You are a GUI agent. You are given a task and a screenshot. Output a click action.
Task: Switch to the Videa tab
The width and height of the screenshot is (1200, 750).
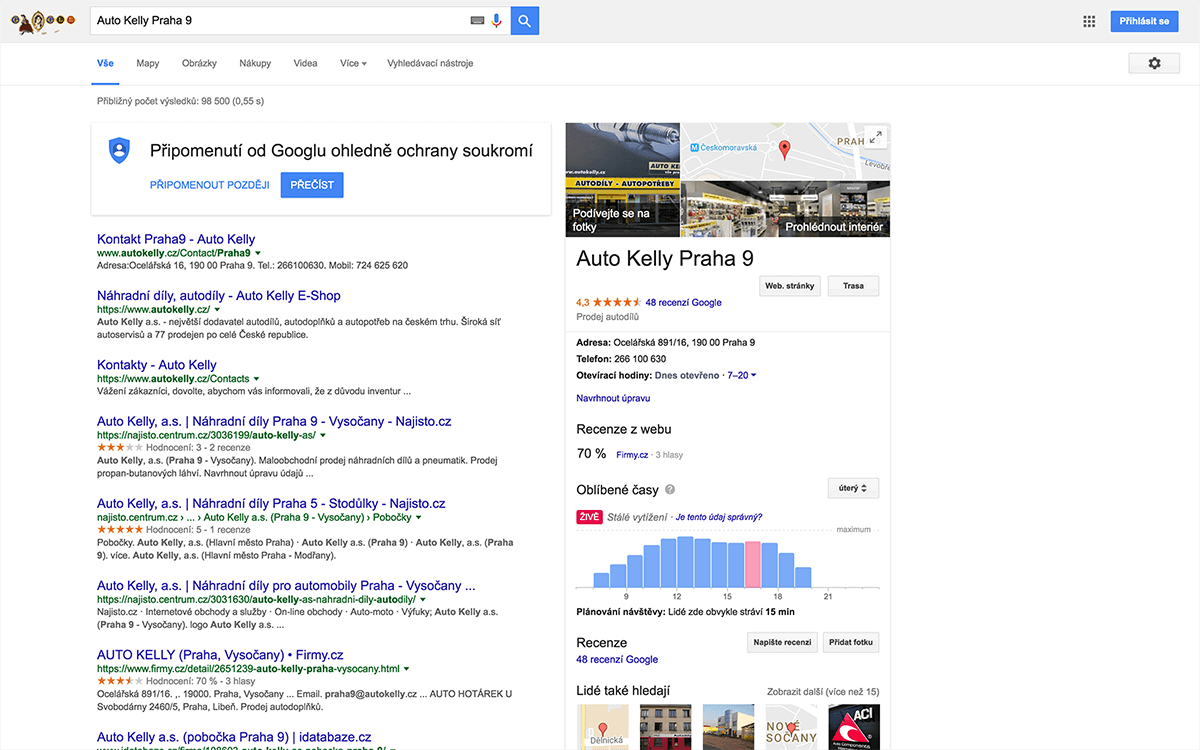pos(305,63)
